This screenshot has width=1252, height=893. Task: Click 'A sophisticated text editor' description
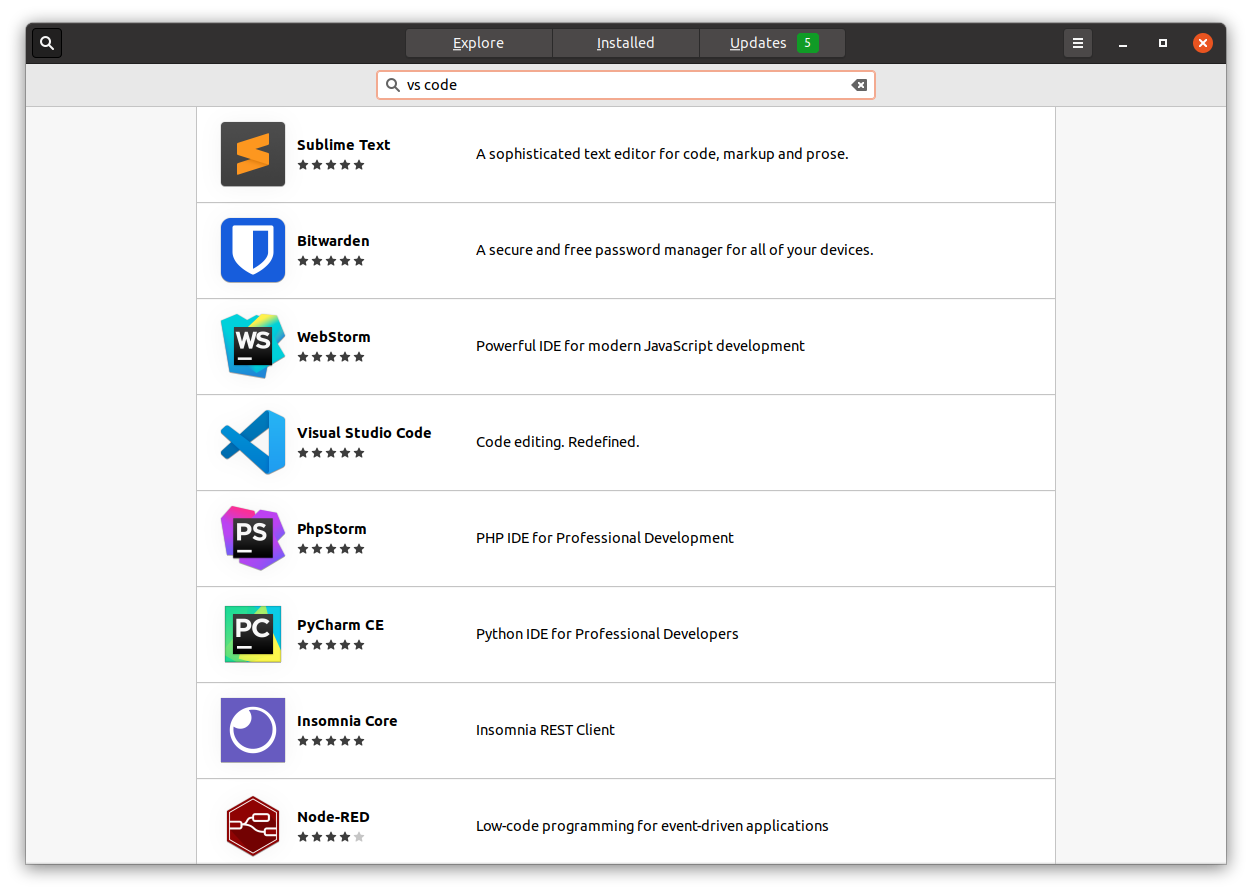point(662,154)
